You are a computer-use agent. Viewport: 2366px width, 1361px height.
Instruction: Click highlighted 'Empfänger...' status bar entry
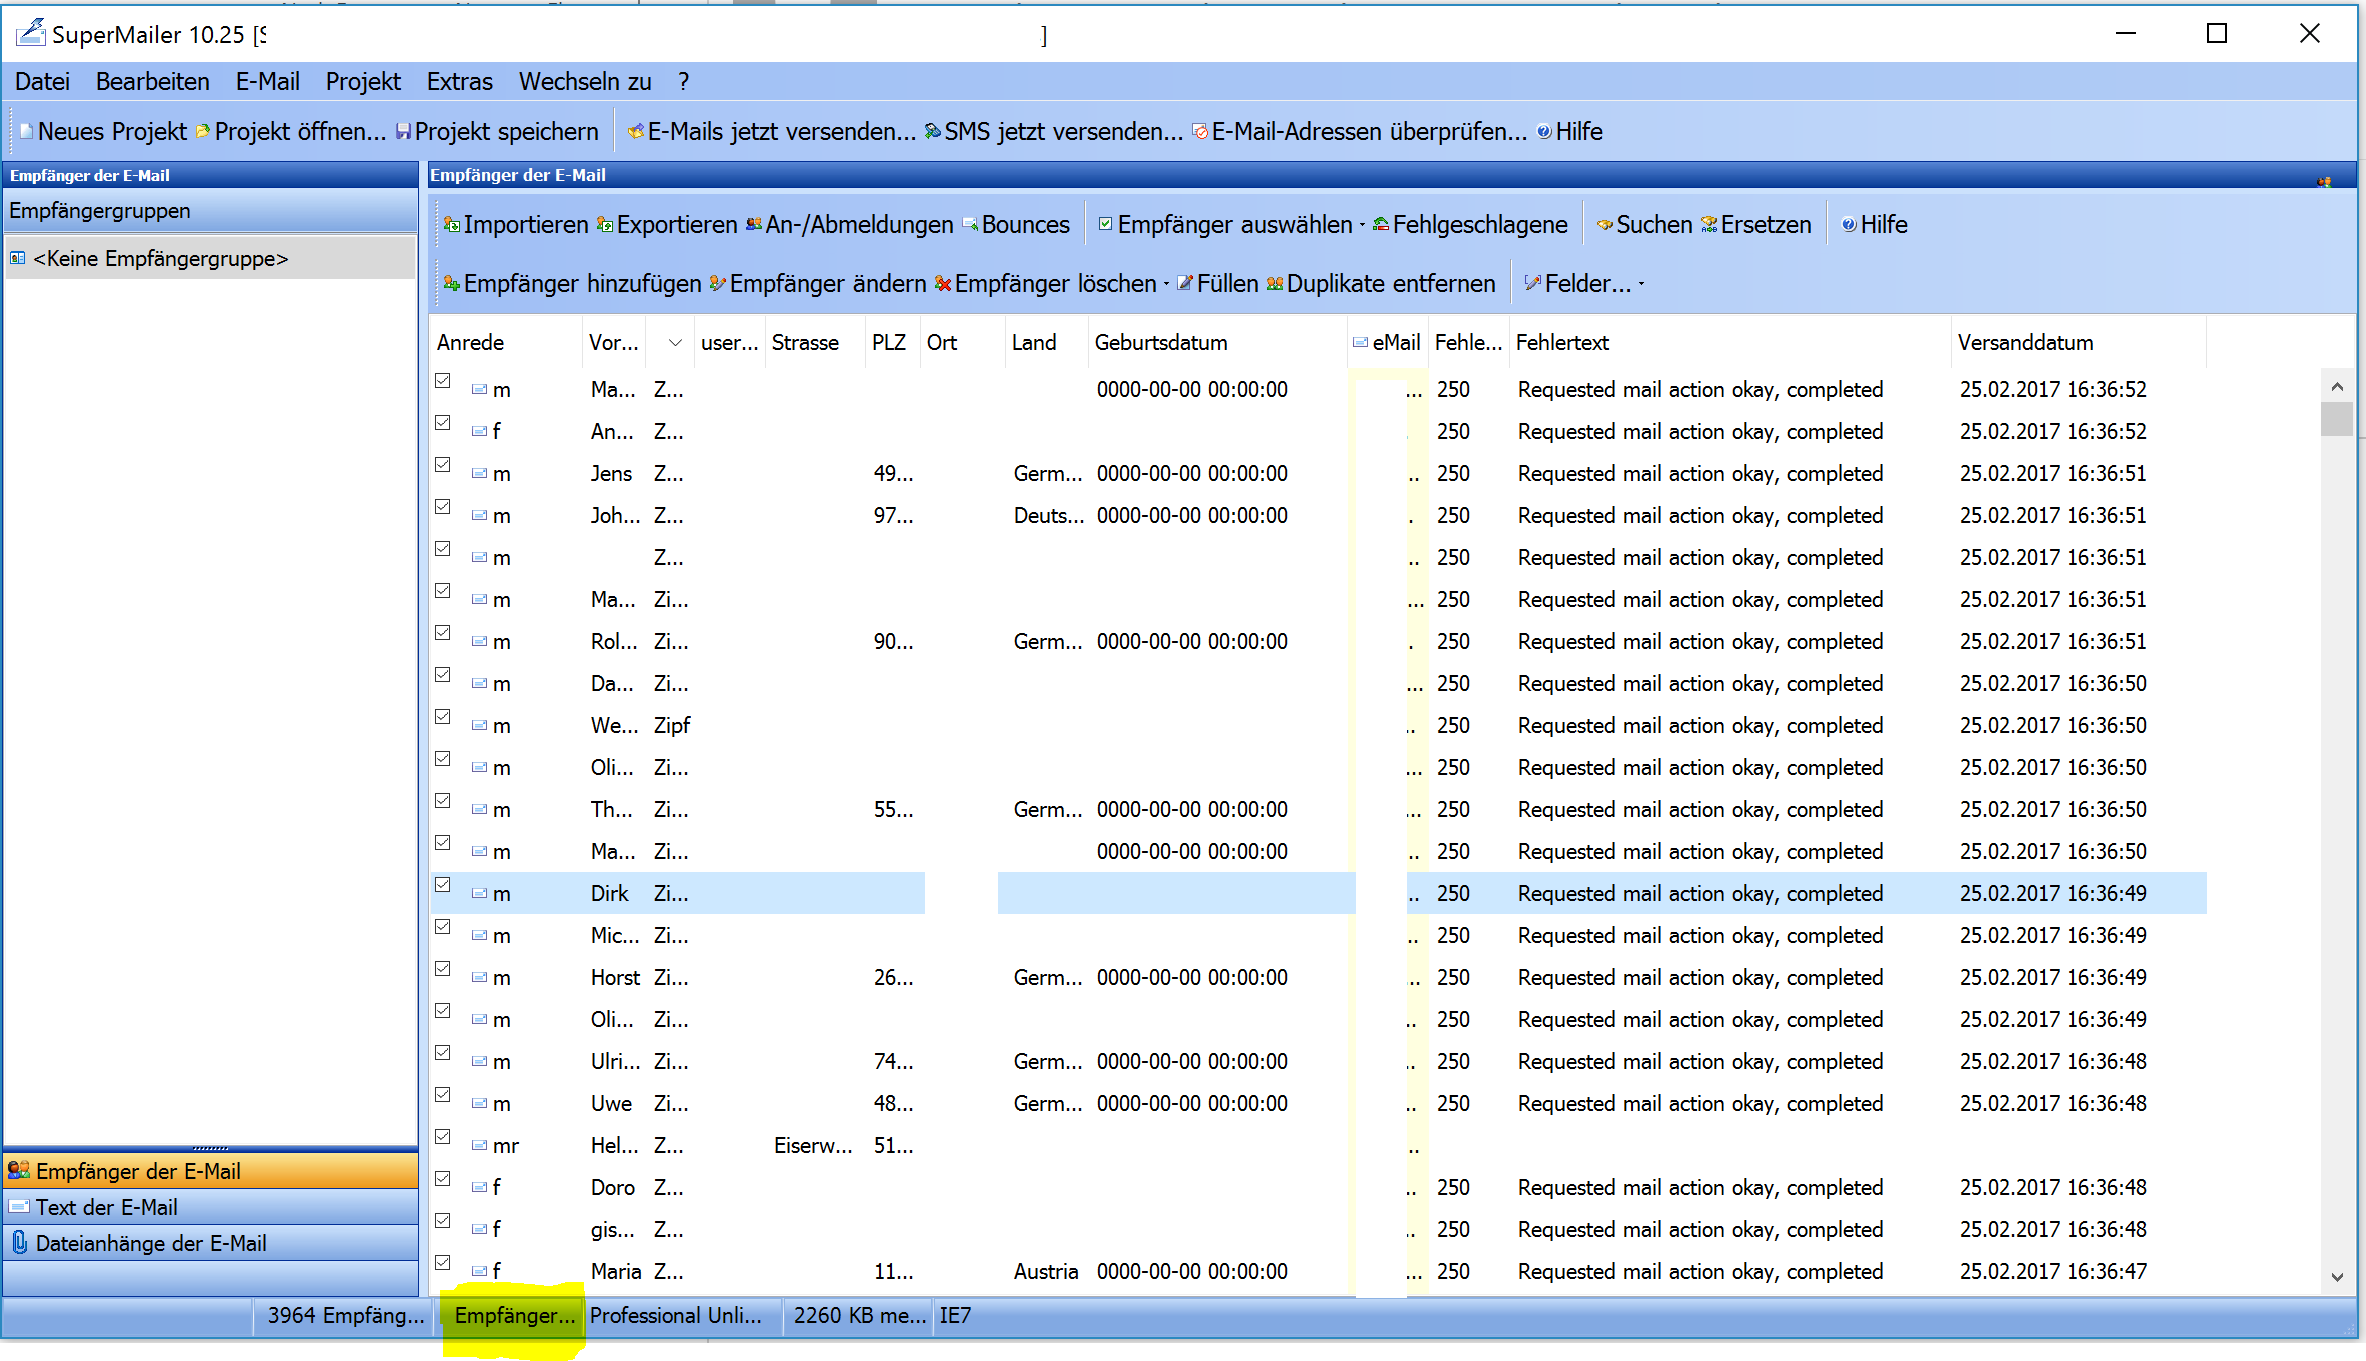pos(514,1316)
